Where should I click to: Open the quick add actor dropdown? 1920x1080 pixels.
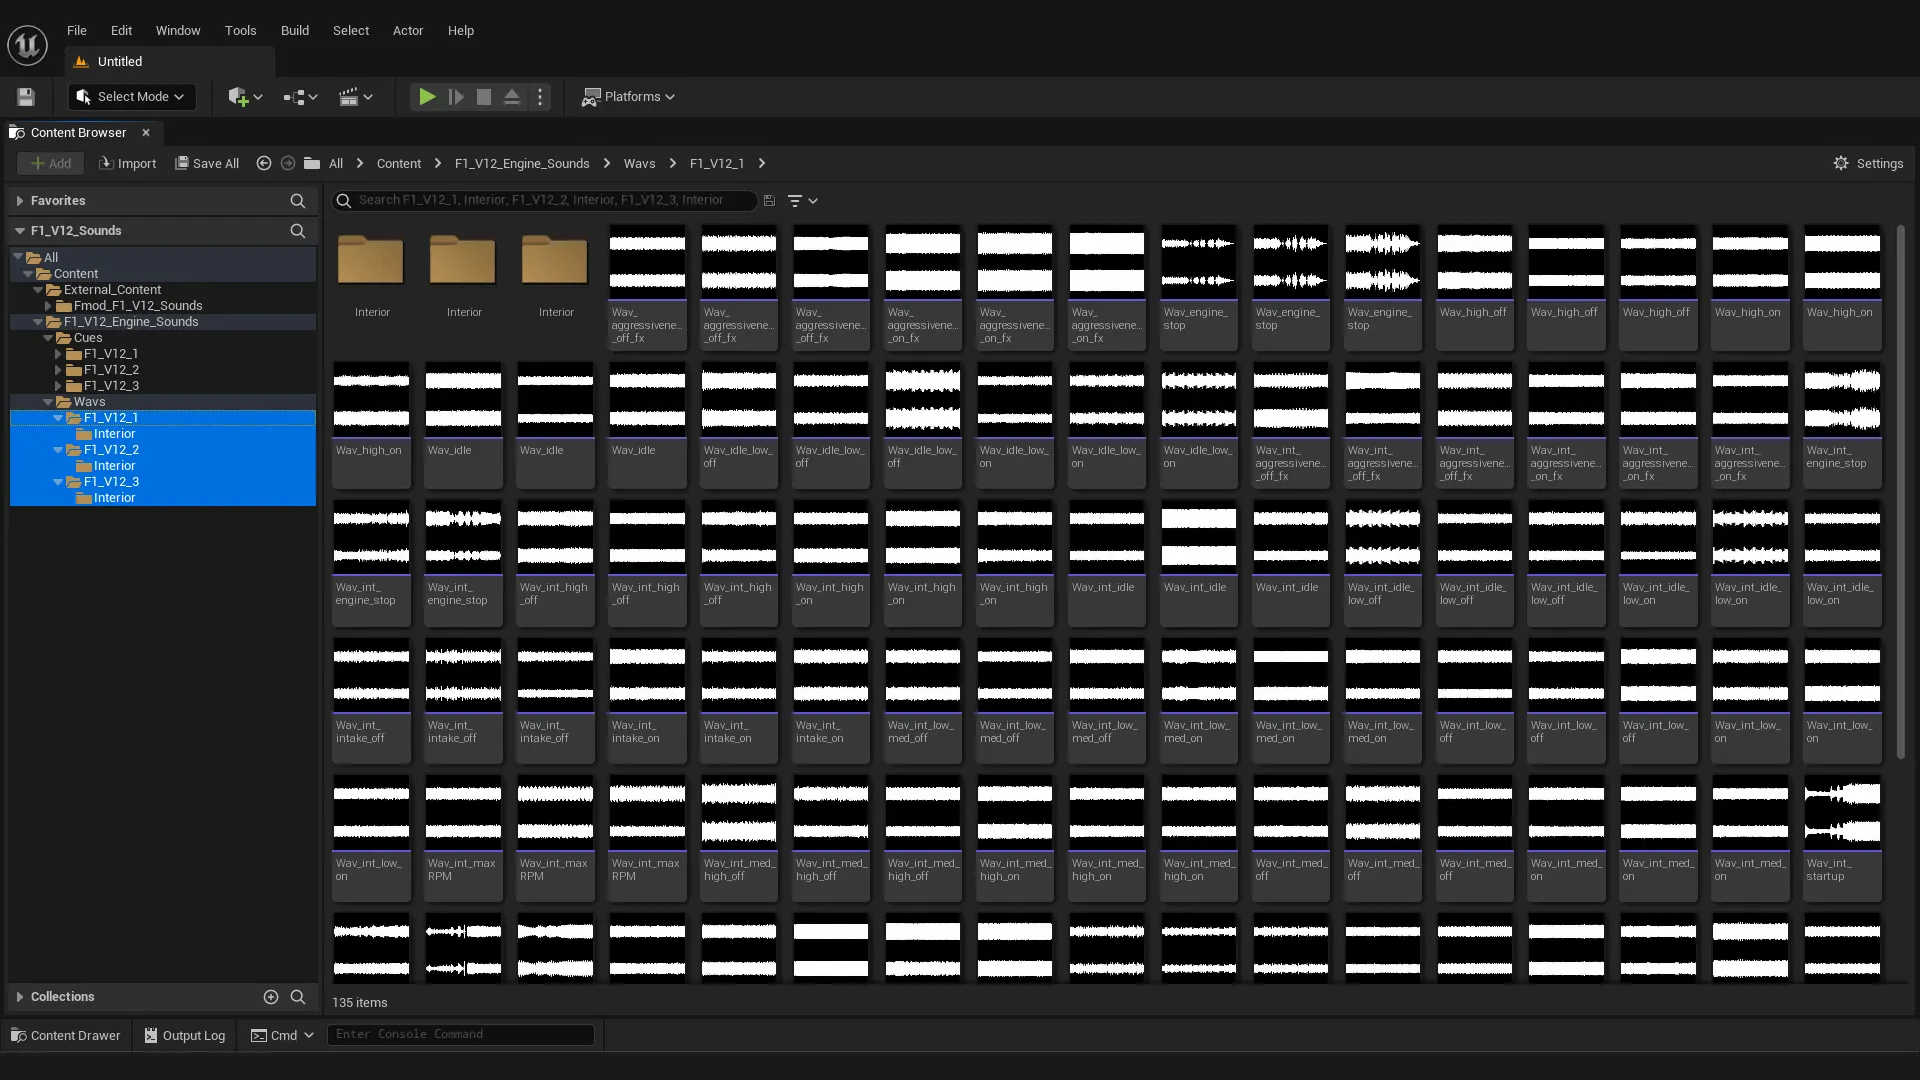click(245, 97)
